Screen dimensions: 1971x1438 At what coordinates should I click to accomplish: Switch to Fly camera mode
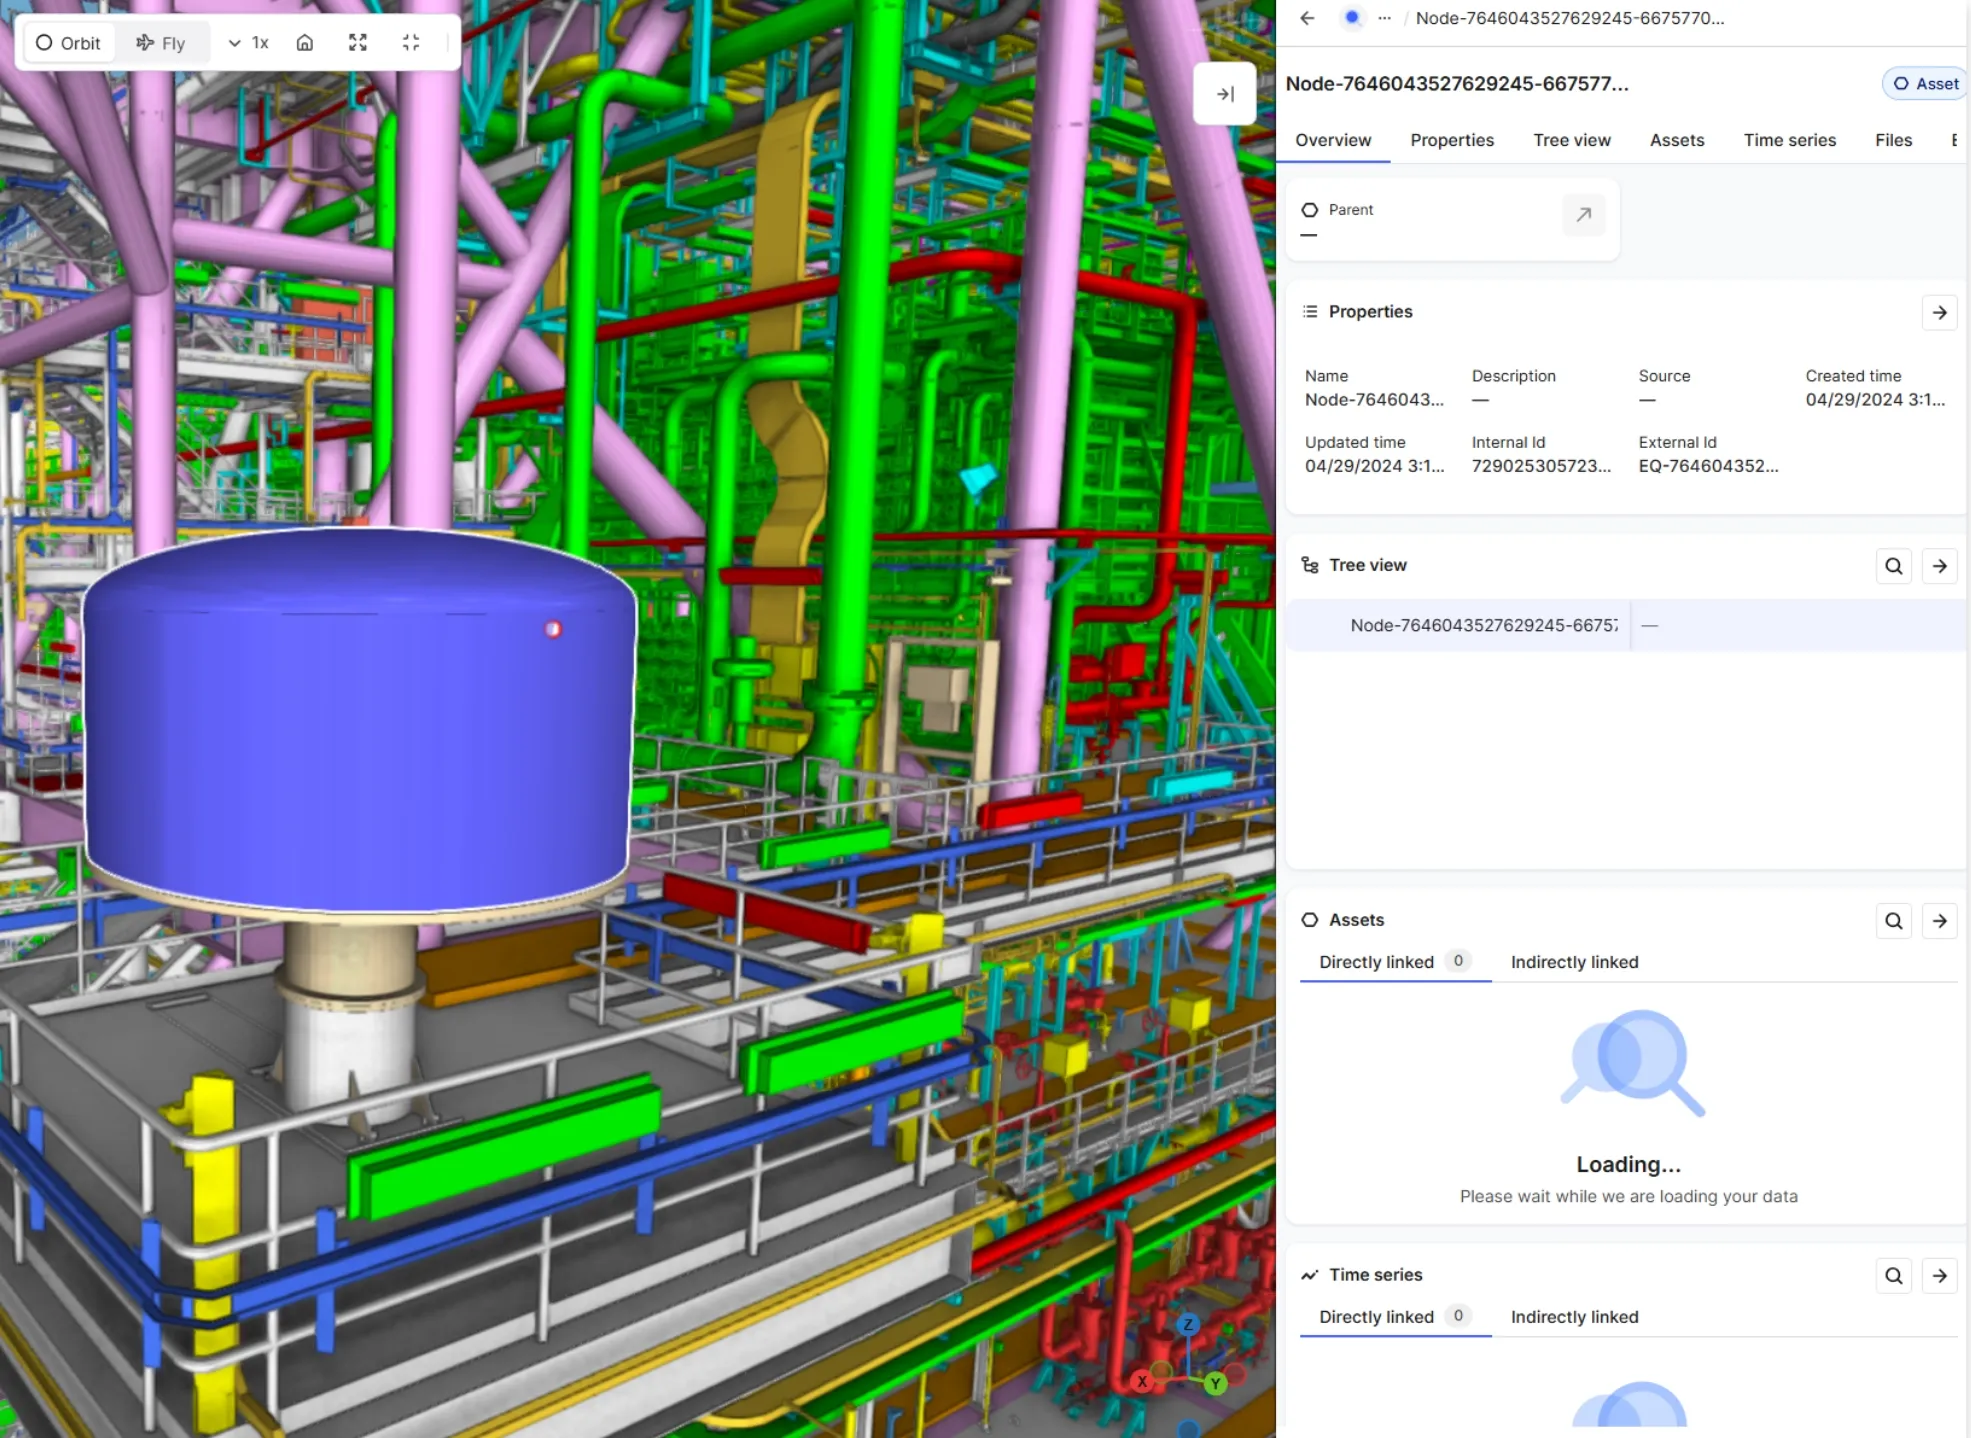tap(161, 43)
